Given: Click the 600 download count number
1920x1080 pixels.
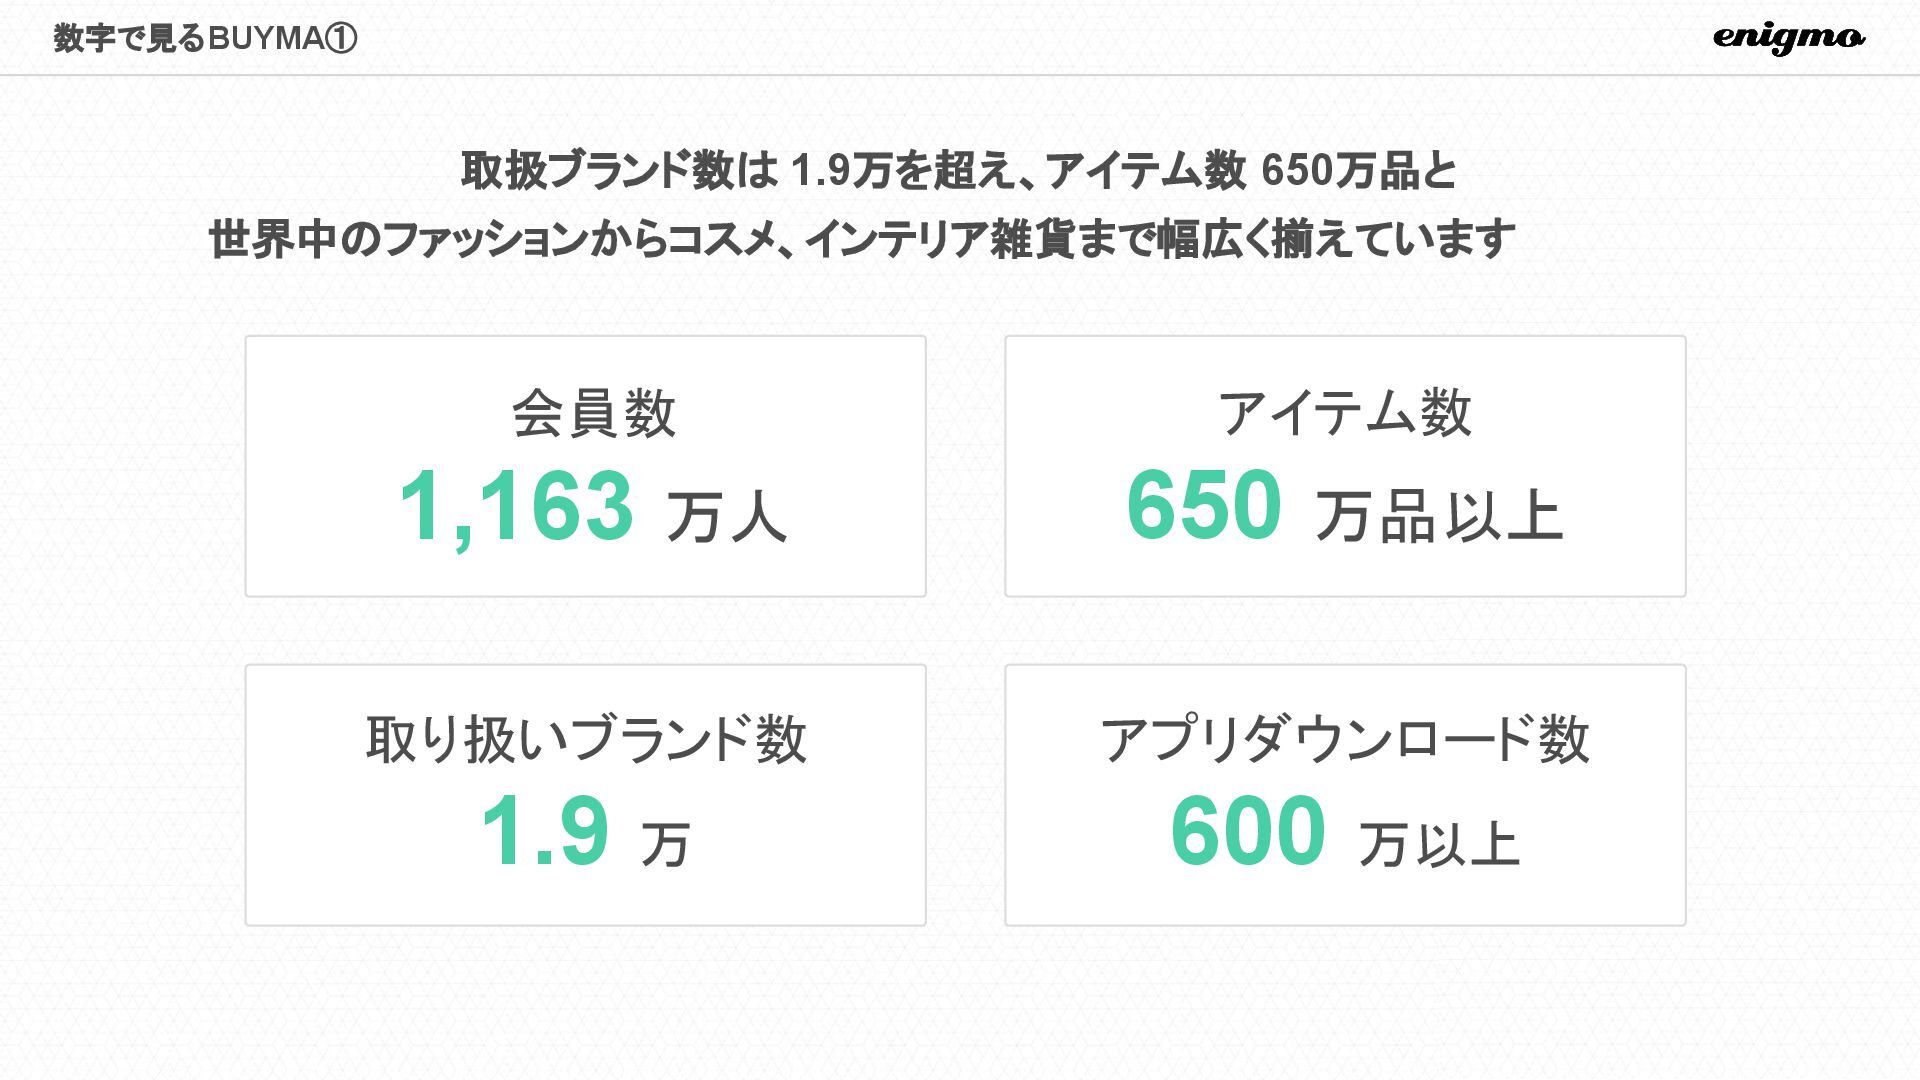Looking at the screenshot, I should 1248,830.
